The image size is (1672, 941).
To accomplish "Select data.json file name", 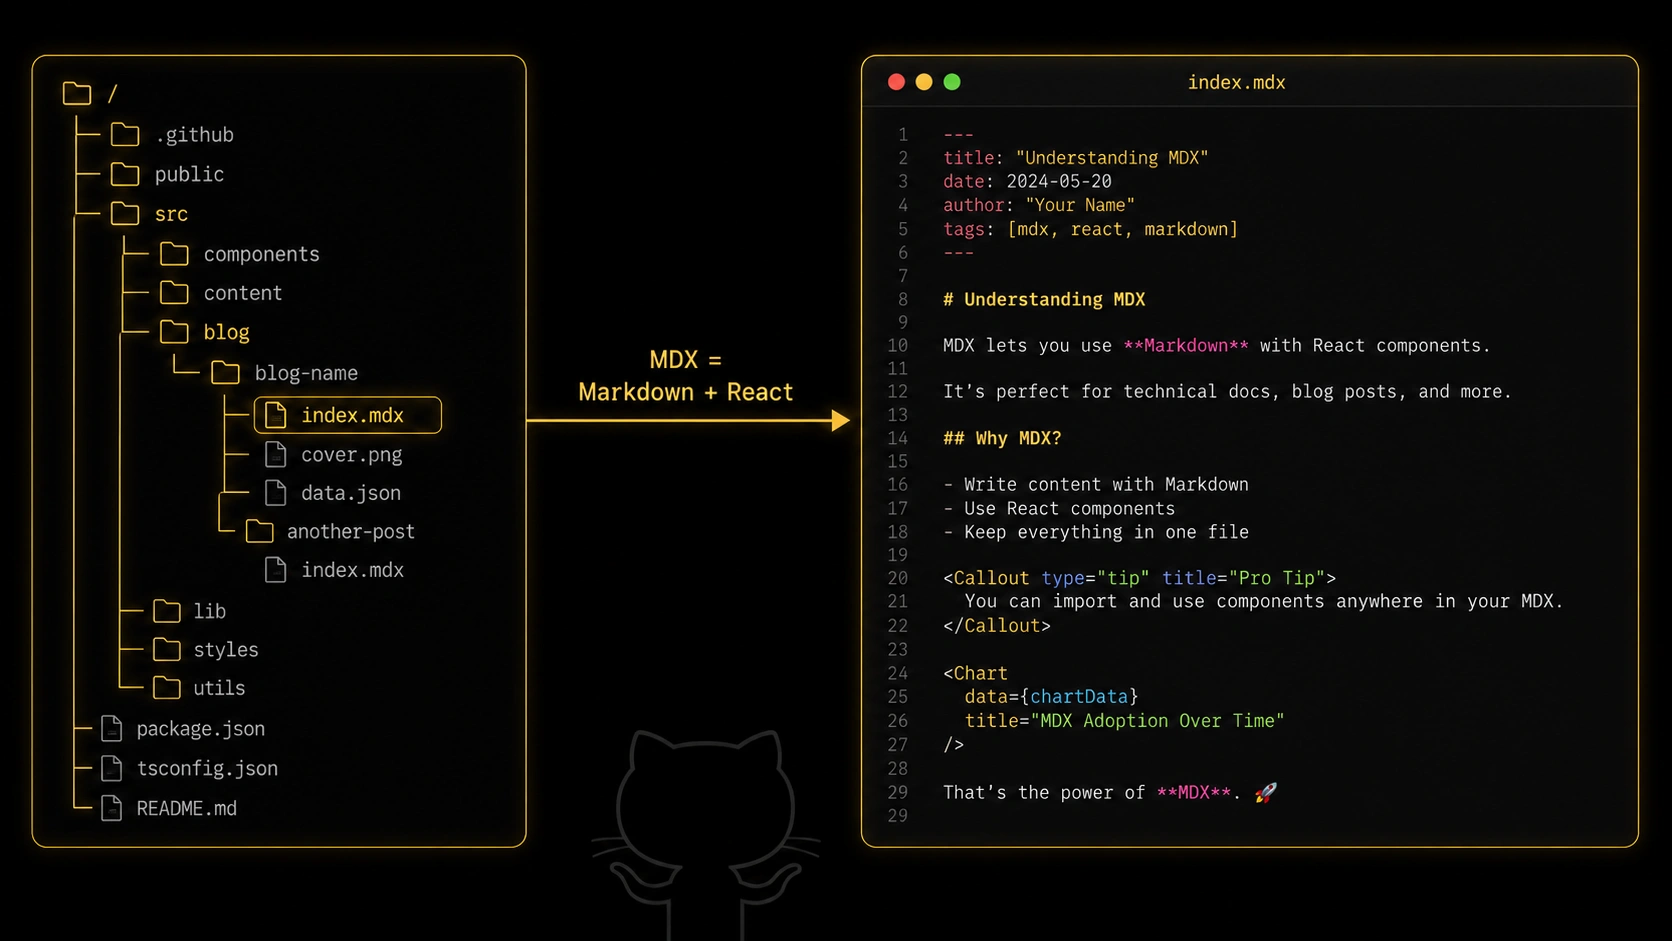I will (351, 493).
